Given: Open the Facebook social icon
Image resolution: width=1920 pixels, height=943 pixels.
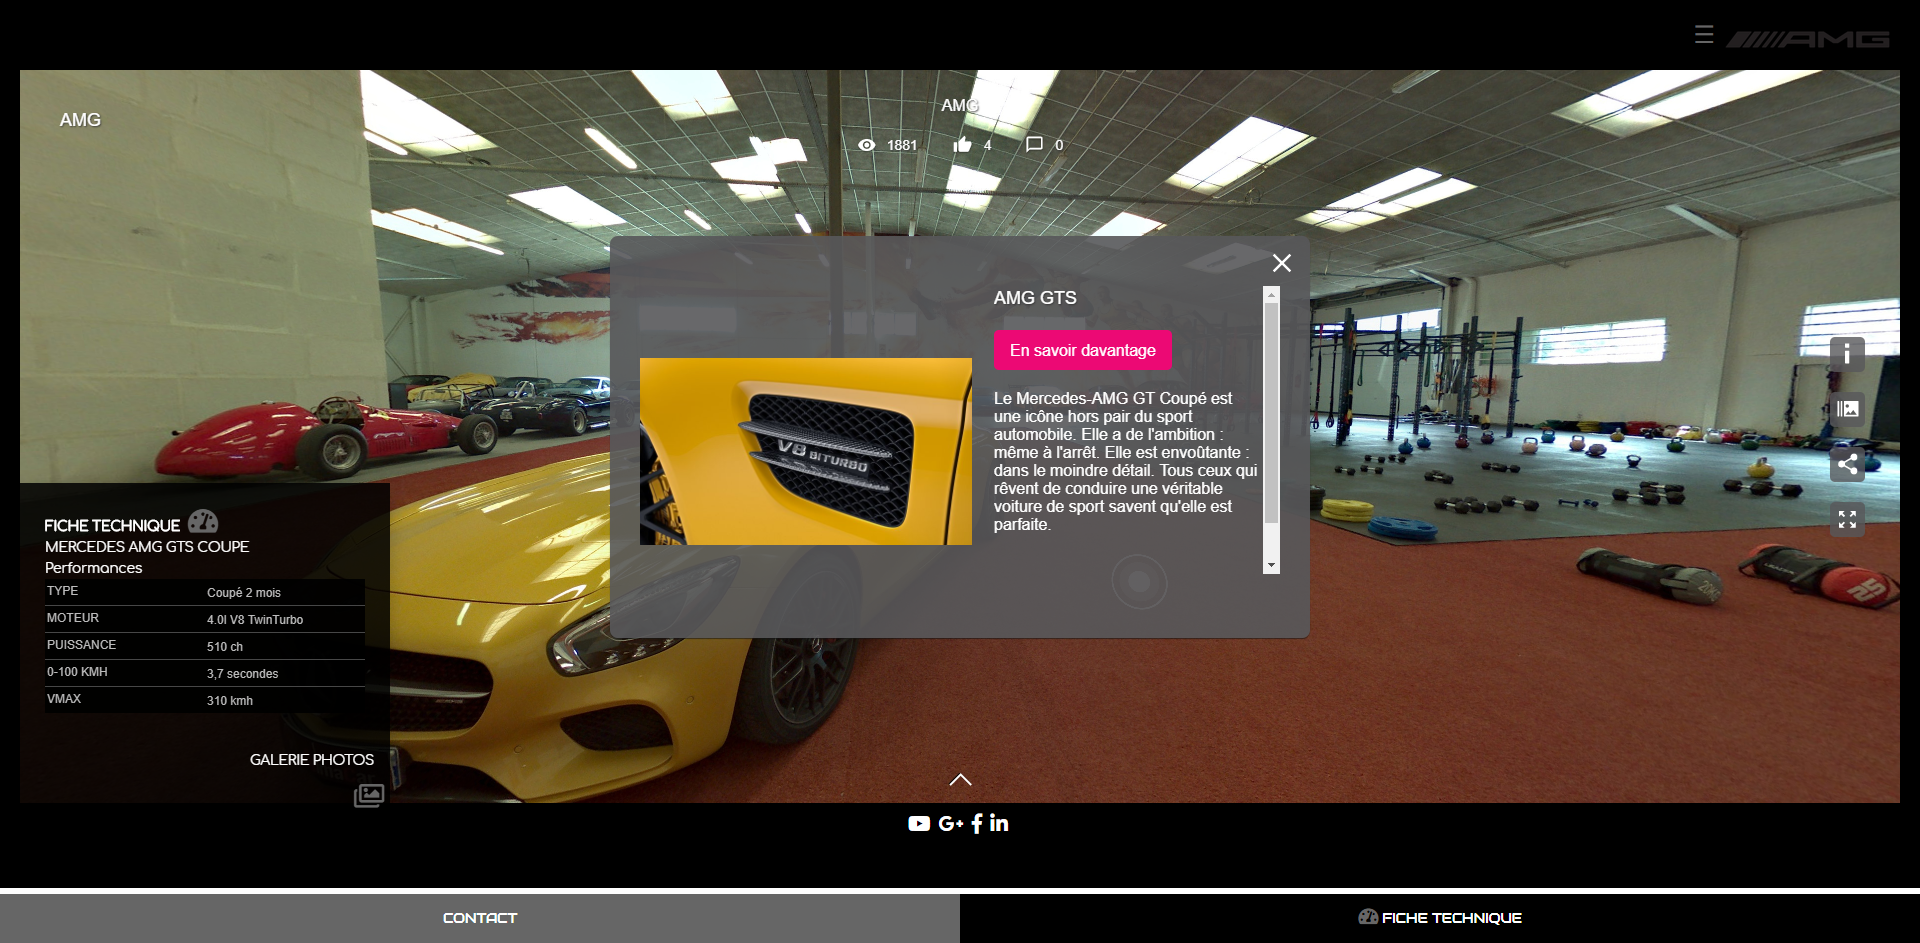Looking at the screenshot, I should tap(977, 824).
